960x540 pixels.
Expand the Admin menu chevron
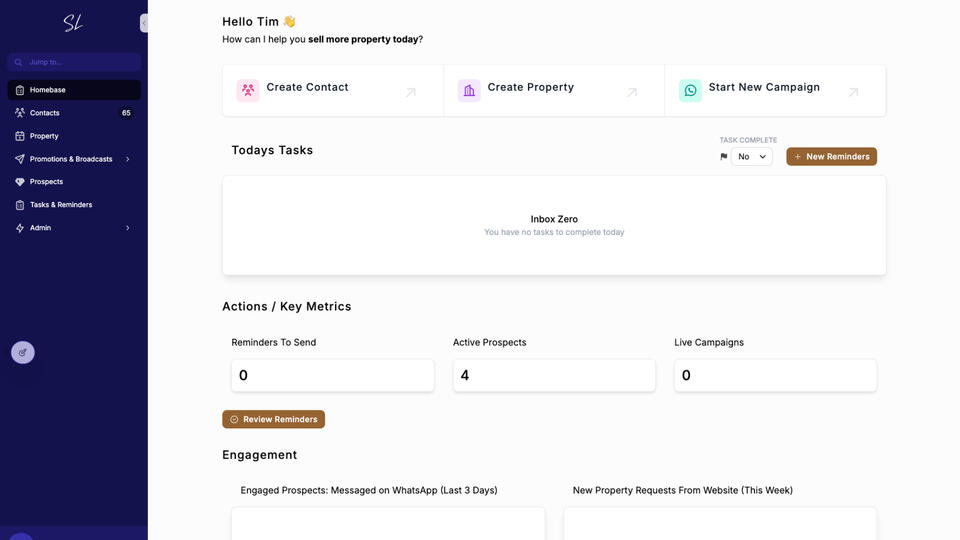(x=127, y=228)
